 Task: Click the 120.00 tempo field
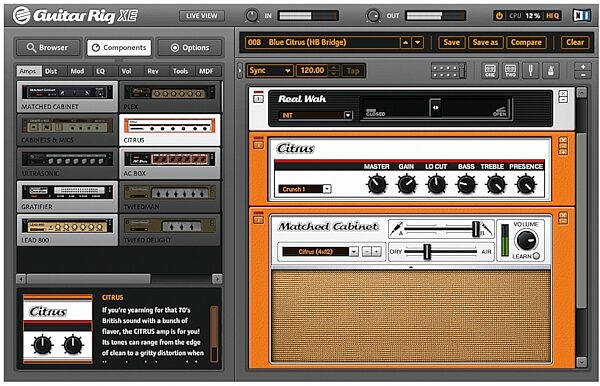[x=312, y=70]
